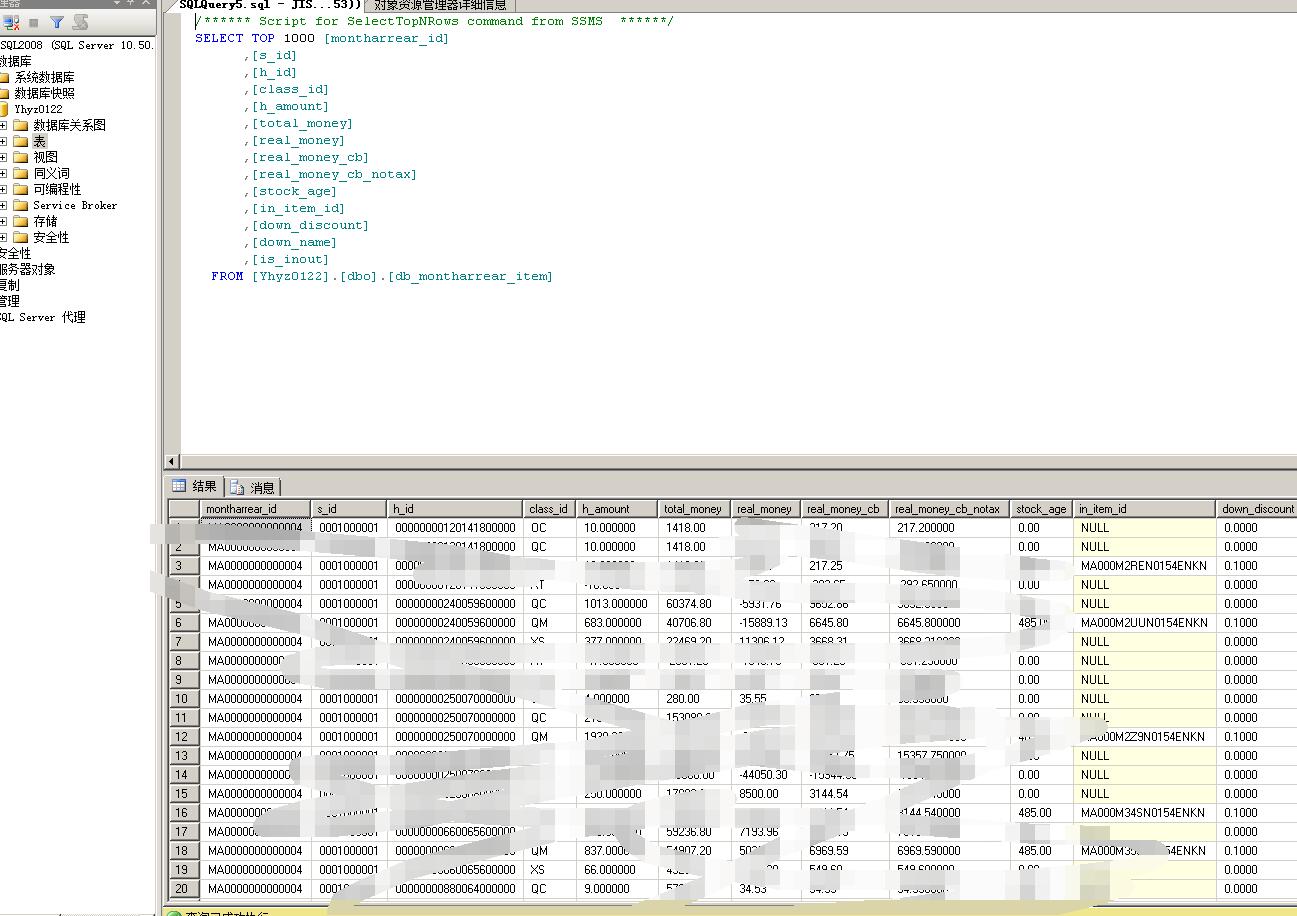The image size is (1297, 916).
Task: Click the real_money_cb column header
Action: tap(845, 509)
